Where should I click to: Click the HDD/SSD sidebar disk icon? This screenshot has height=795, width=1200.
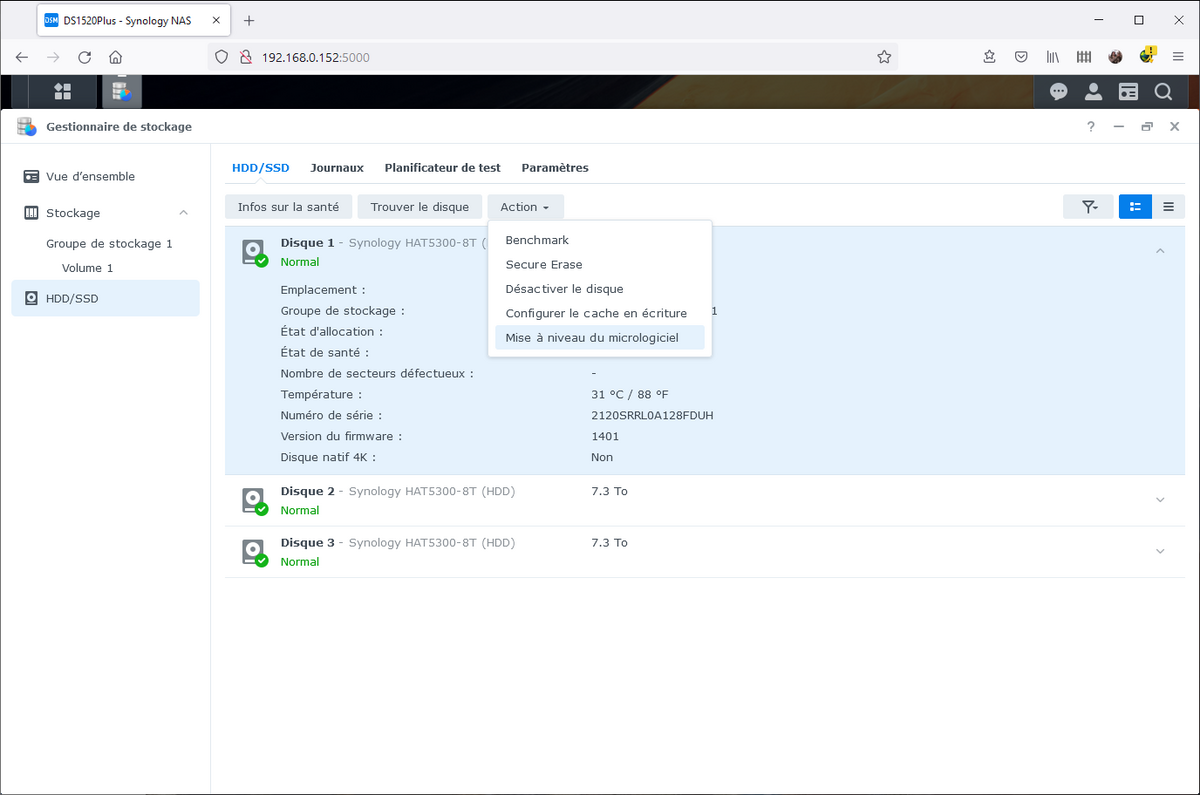(31, 298)
